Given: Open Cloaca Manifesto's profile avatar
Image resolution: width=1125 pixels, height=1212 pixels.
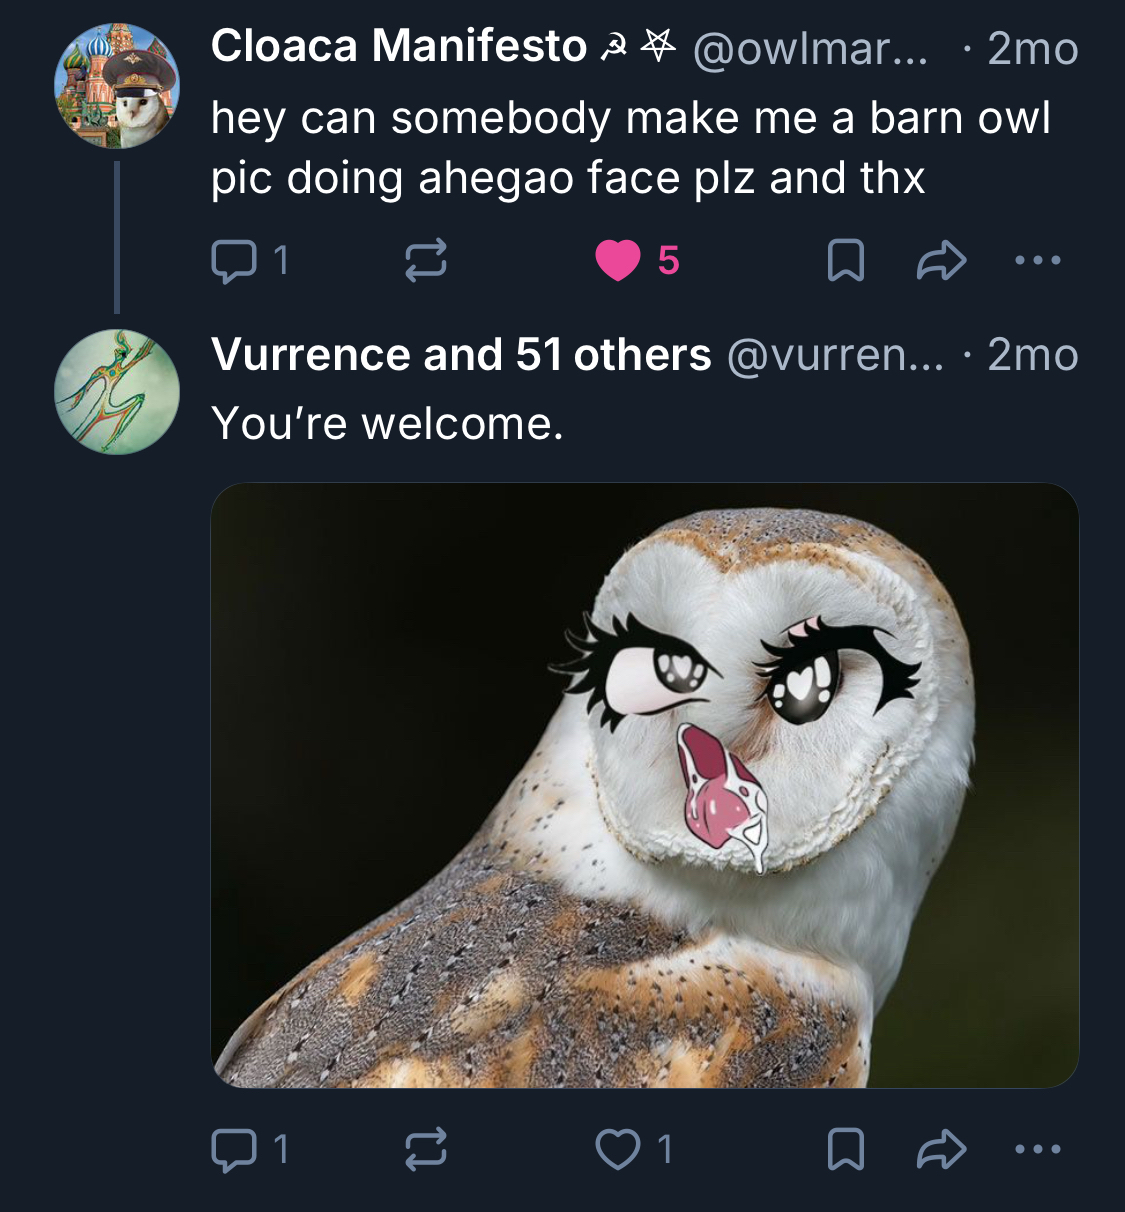Looking at the screenshot, I should (x=117, y=86).
